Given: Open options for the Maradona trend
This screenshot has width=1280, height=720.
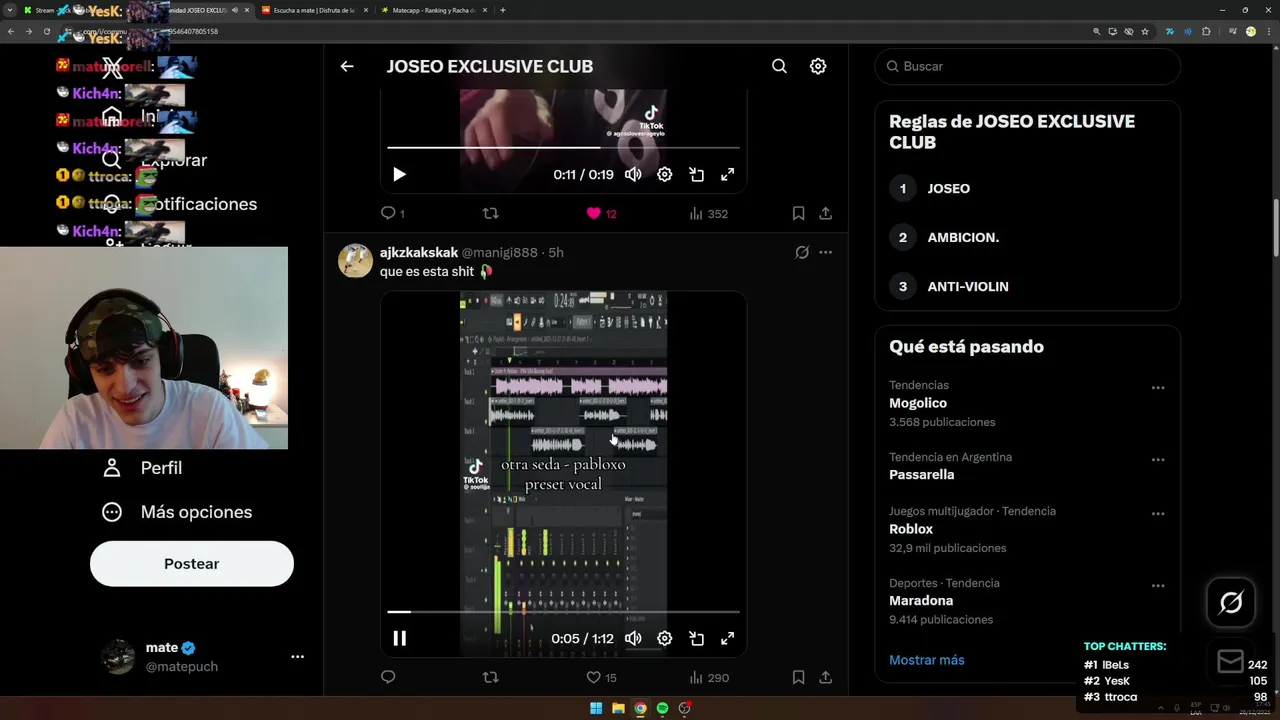Looking at the screenshot, I should click(1158, 586).
